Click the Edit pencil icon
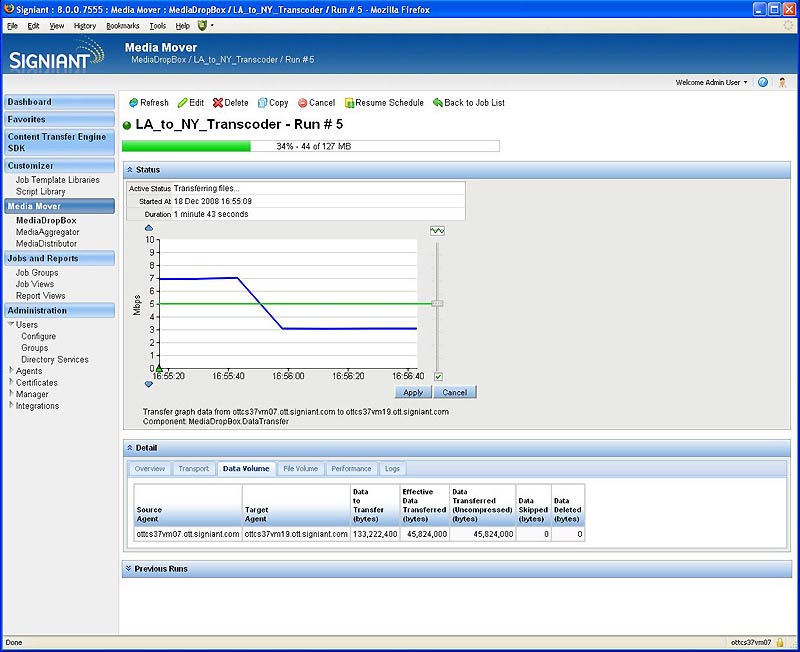Viewport: 800px width, 652px height. 182,103
